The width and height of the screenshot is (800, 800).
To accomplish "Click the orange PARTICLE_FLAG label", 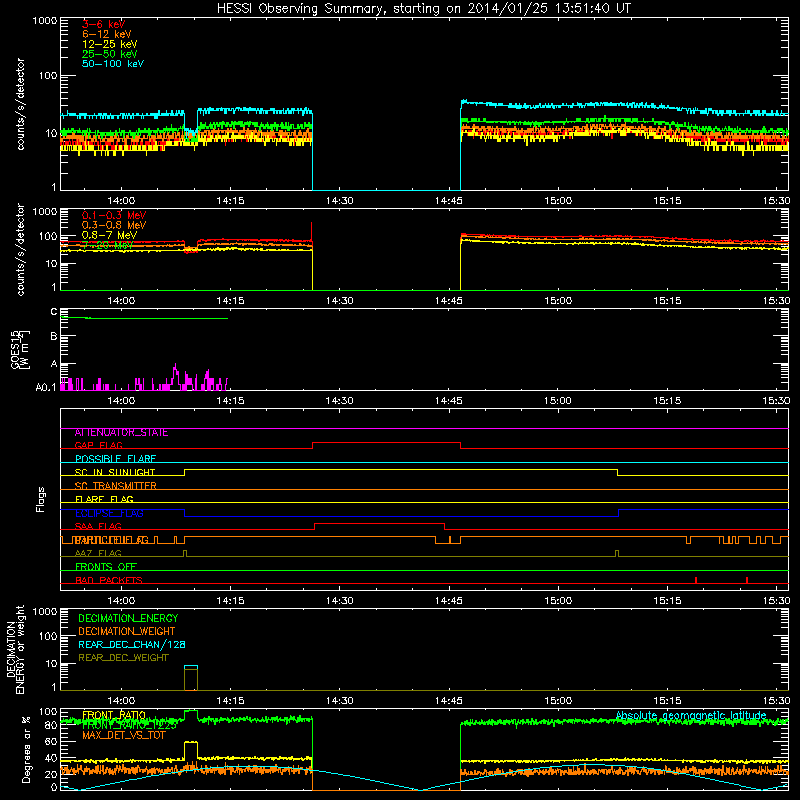I will pos(111,540).
